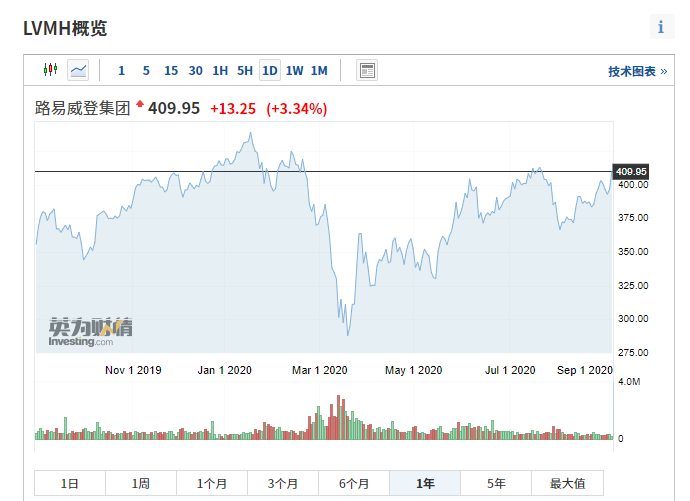Screen dimensions: 690x501
Task: Open the 技术图表 link
Action: pos(637,72)
